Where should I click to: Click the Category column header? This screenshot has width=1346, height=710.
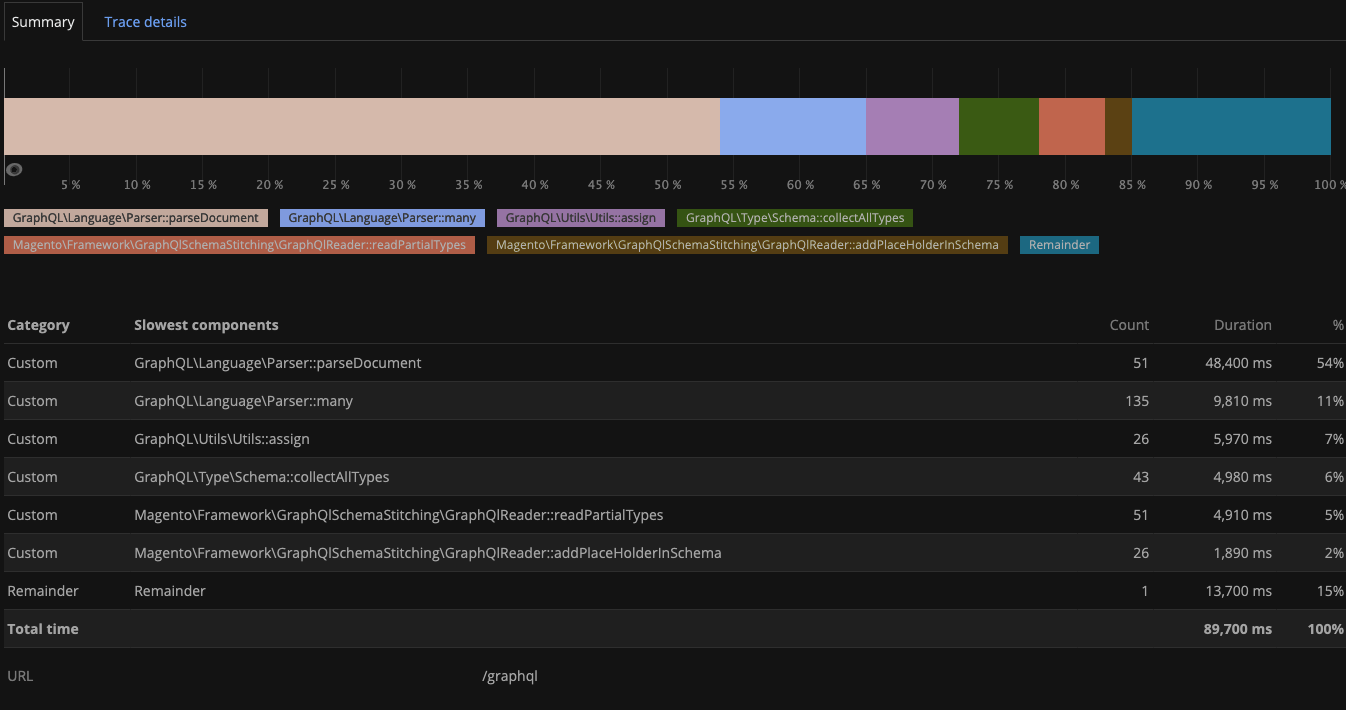click(x=38, y=325)
